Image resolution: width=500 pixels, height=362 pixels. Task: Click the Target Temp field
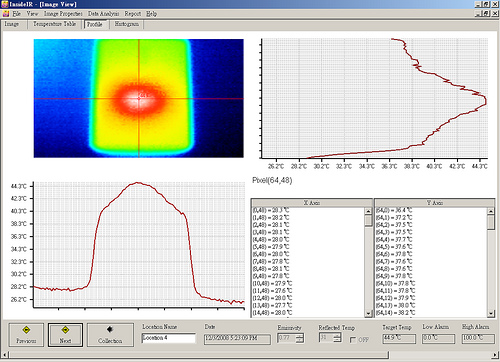click(399, 339)
